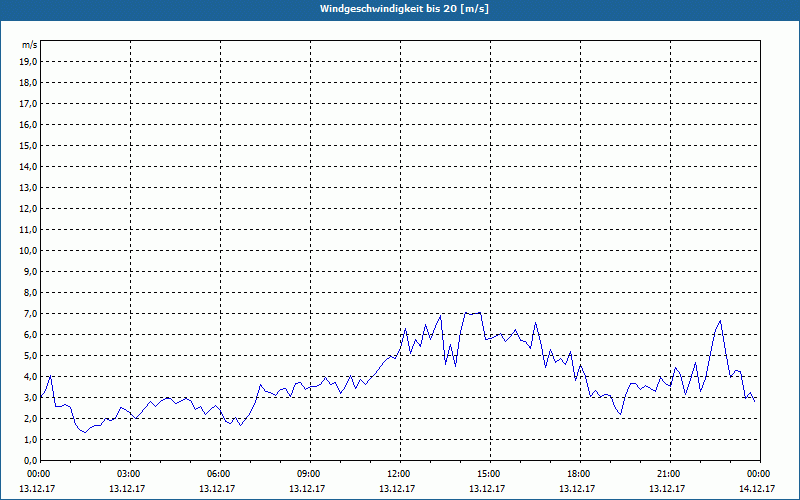Viewport: 800px width, 500px height.
Task: Pick the "1,0" y-axis label
Action: 30,440
